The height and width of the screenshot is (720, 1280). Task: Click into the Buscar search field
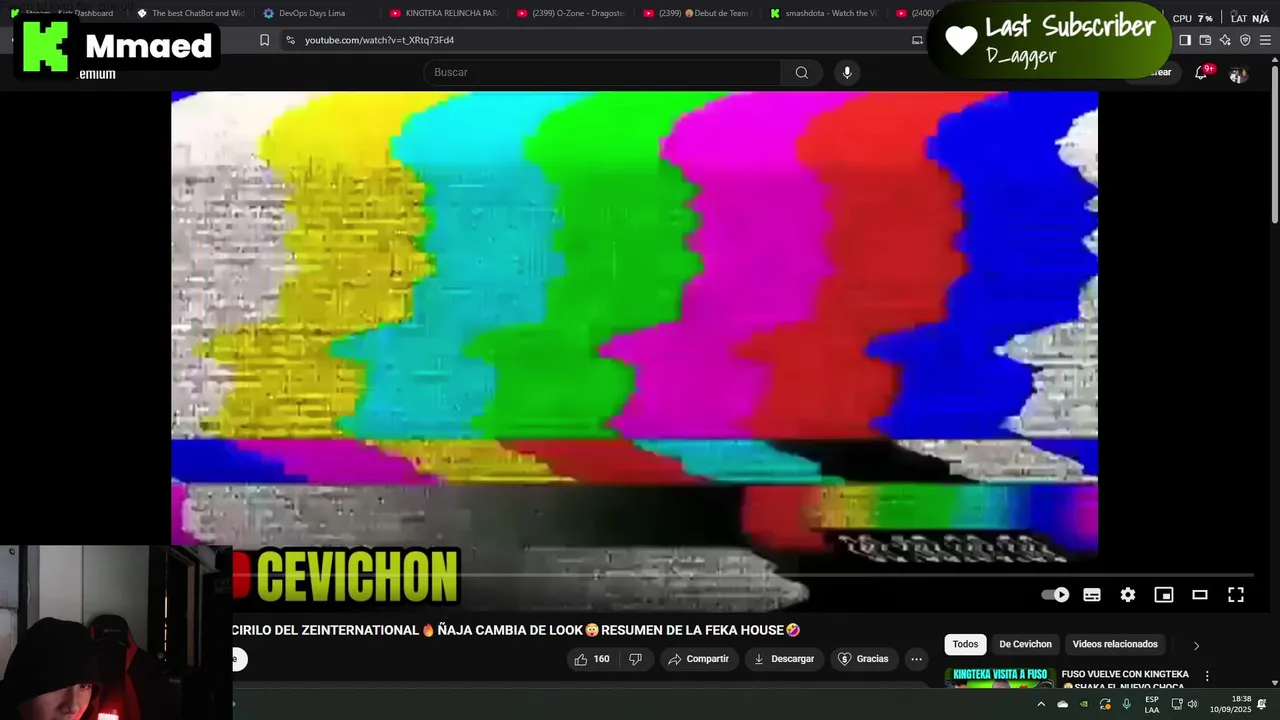click(x=602, y=72)
